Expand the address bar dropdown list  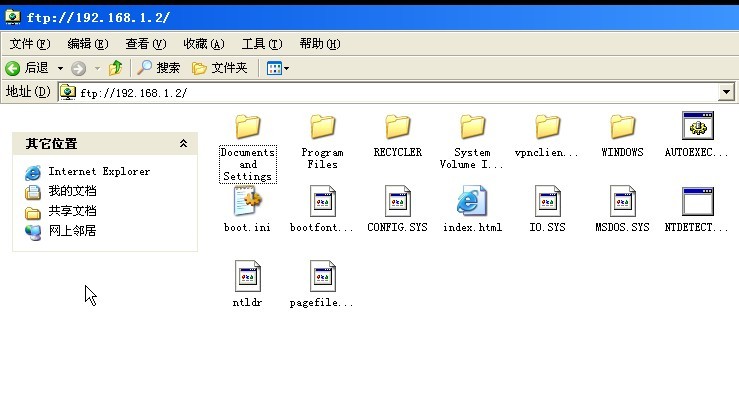pos(726,92)
